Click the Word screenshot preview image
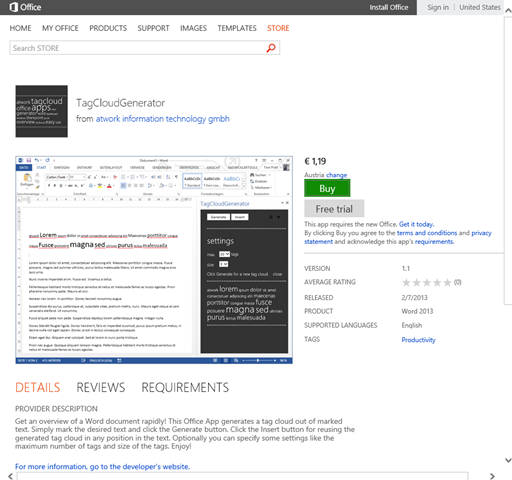This screenshot has width=512, height=480. tap(154, 260)
